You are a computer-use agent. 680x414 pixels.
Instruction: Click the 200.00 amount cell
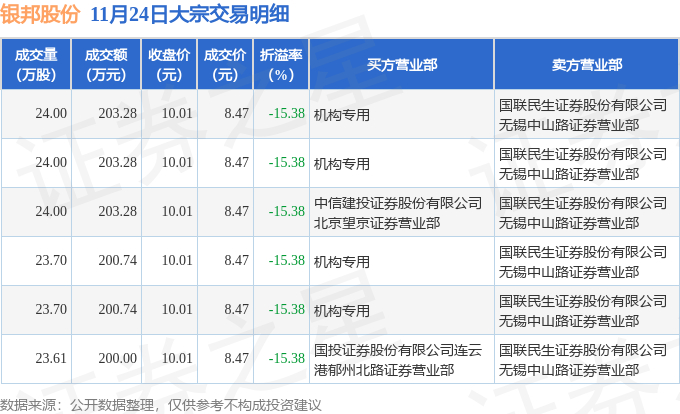118,359
